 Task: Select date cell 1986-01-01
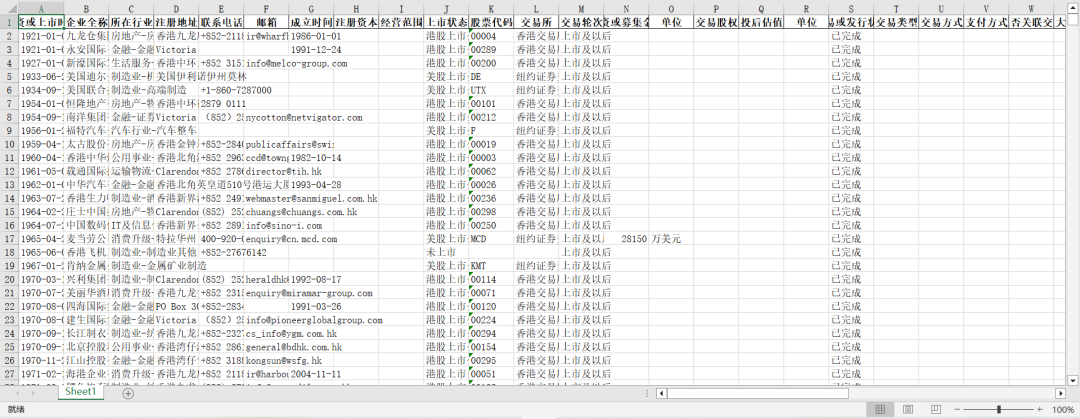[x=311, y=36]
